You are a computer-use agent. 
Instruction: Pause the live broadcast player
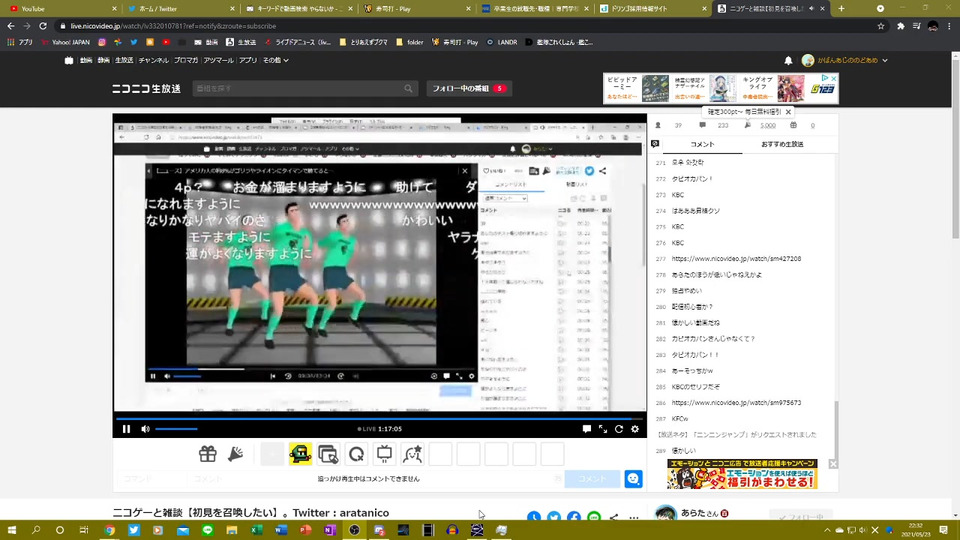pos(126,429)
